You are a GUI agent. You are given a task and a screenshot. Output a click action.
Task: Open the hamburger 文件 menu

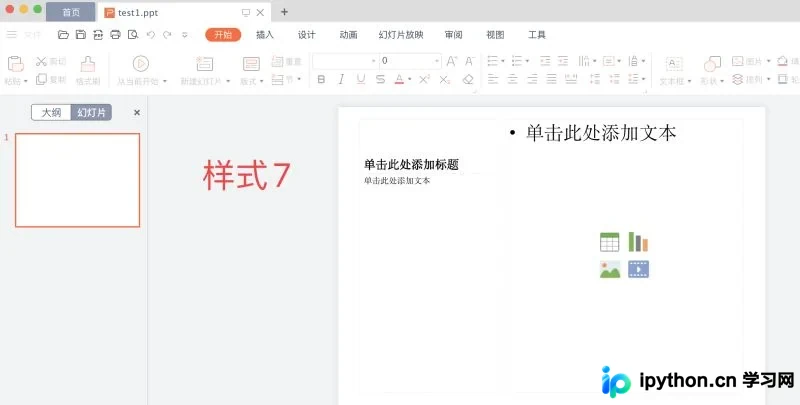pos(23,35)
